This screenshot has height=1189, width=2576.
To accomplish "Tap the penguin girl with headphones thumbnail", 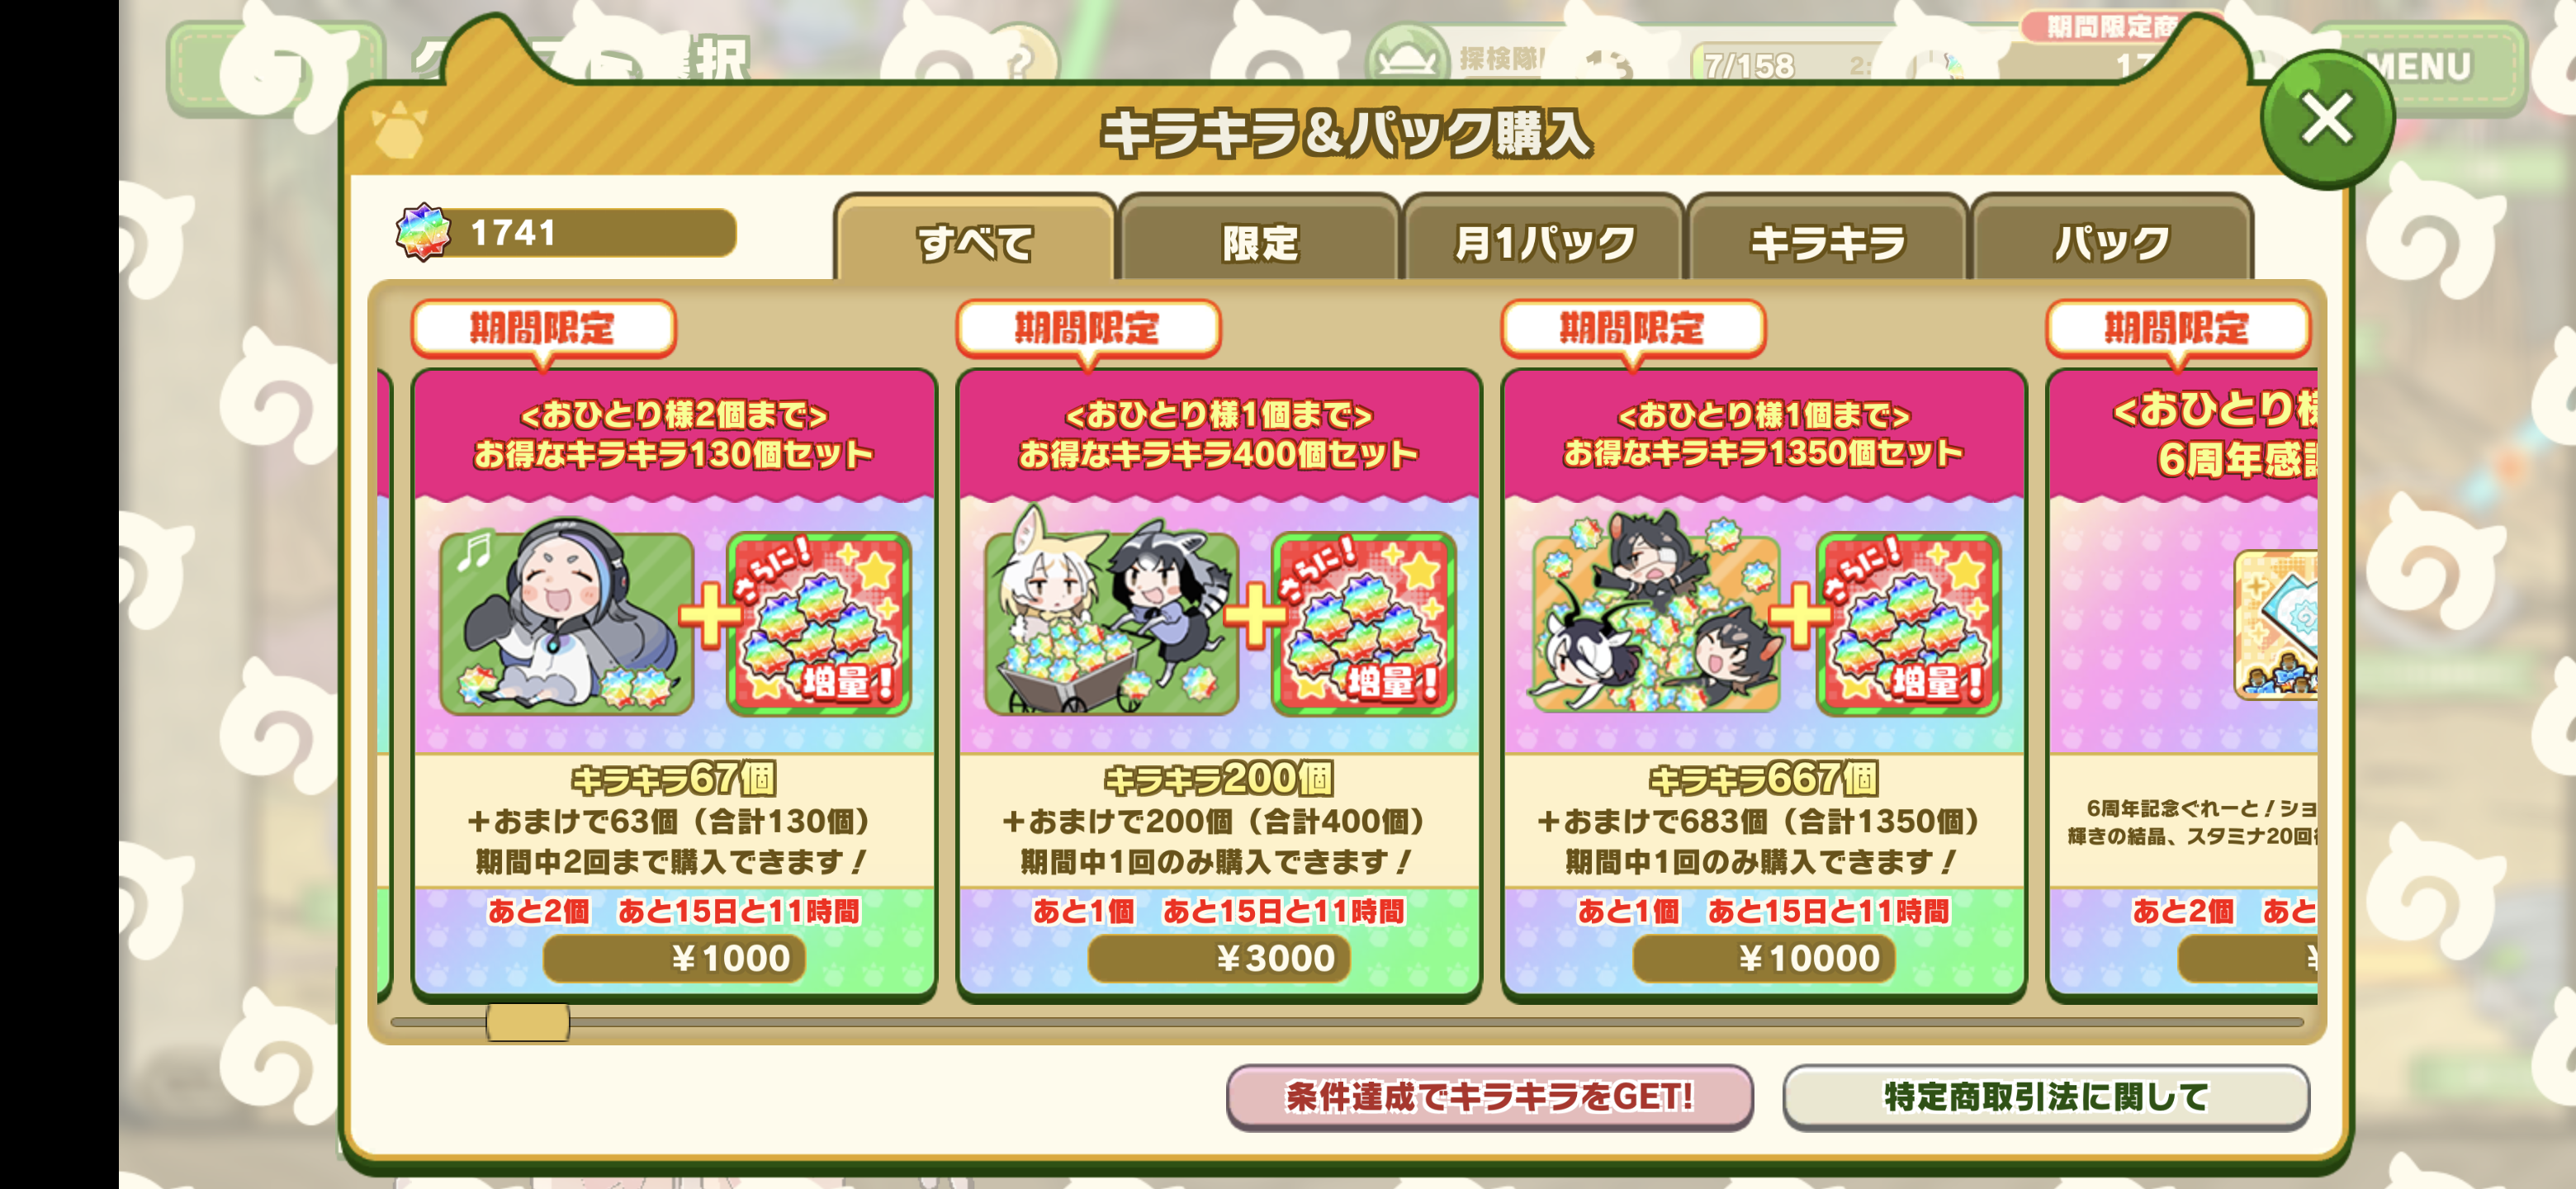I will [566, 623].
